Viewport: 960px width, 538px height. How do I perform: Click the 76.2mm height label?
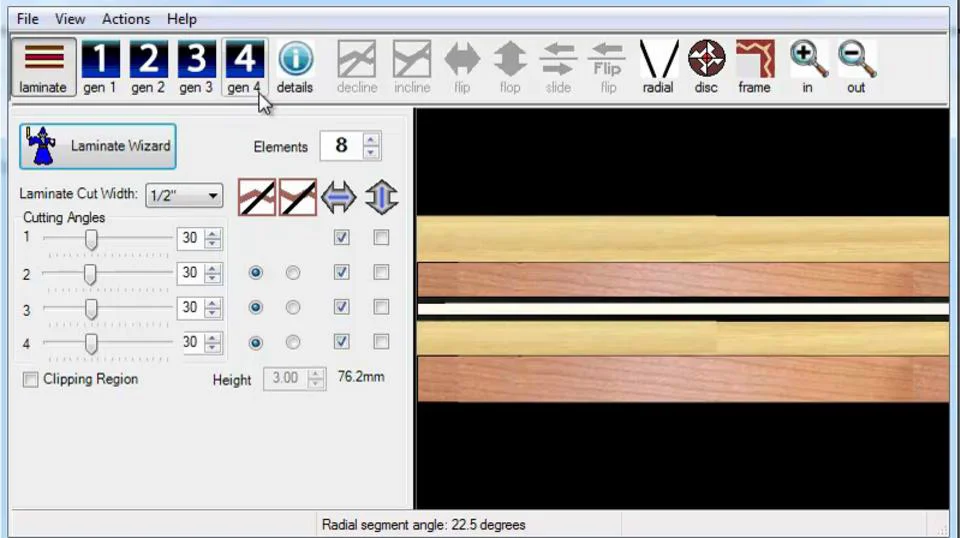coord(361,377)
